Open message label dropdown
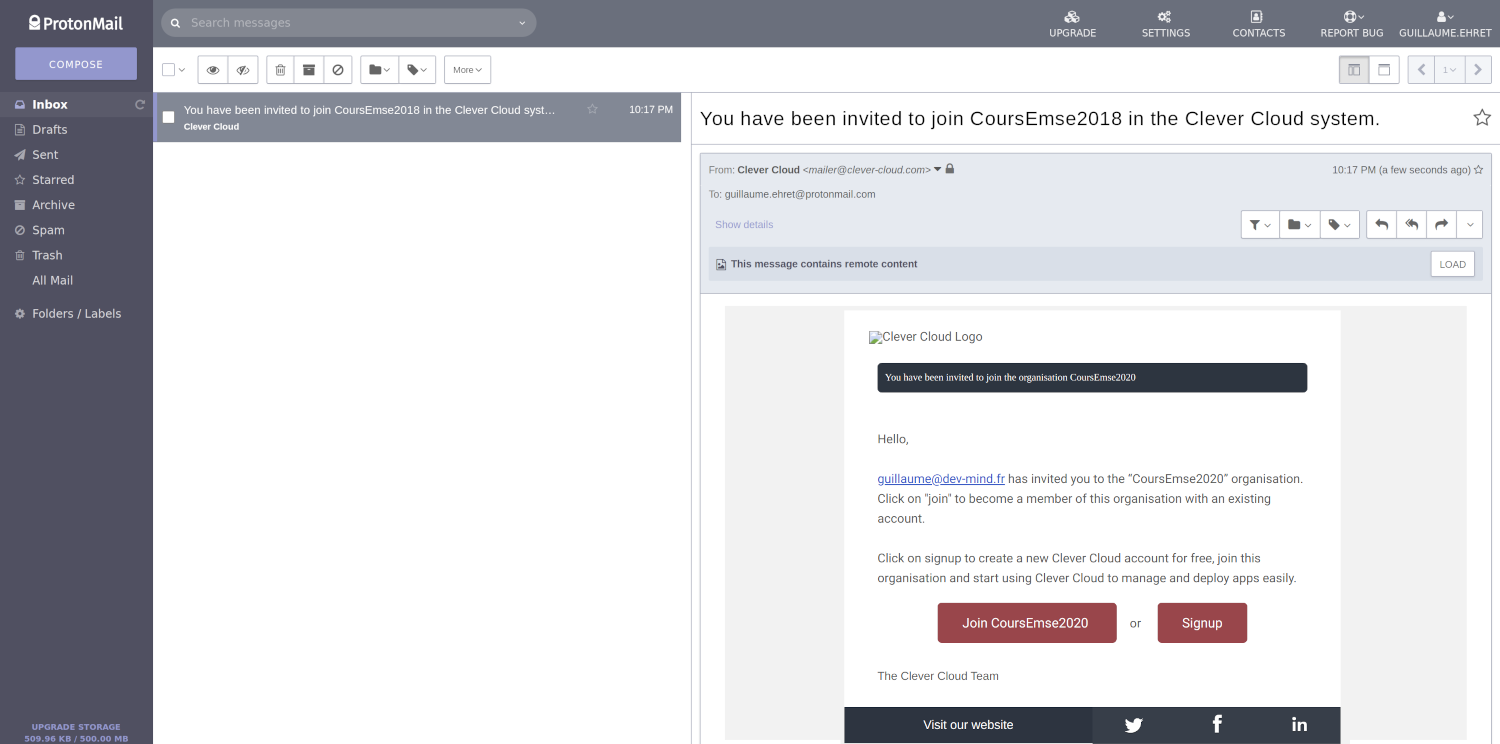Screen dimensions: 1500x744 pyautogui.click(x=1340, y=225)
